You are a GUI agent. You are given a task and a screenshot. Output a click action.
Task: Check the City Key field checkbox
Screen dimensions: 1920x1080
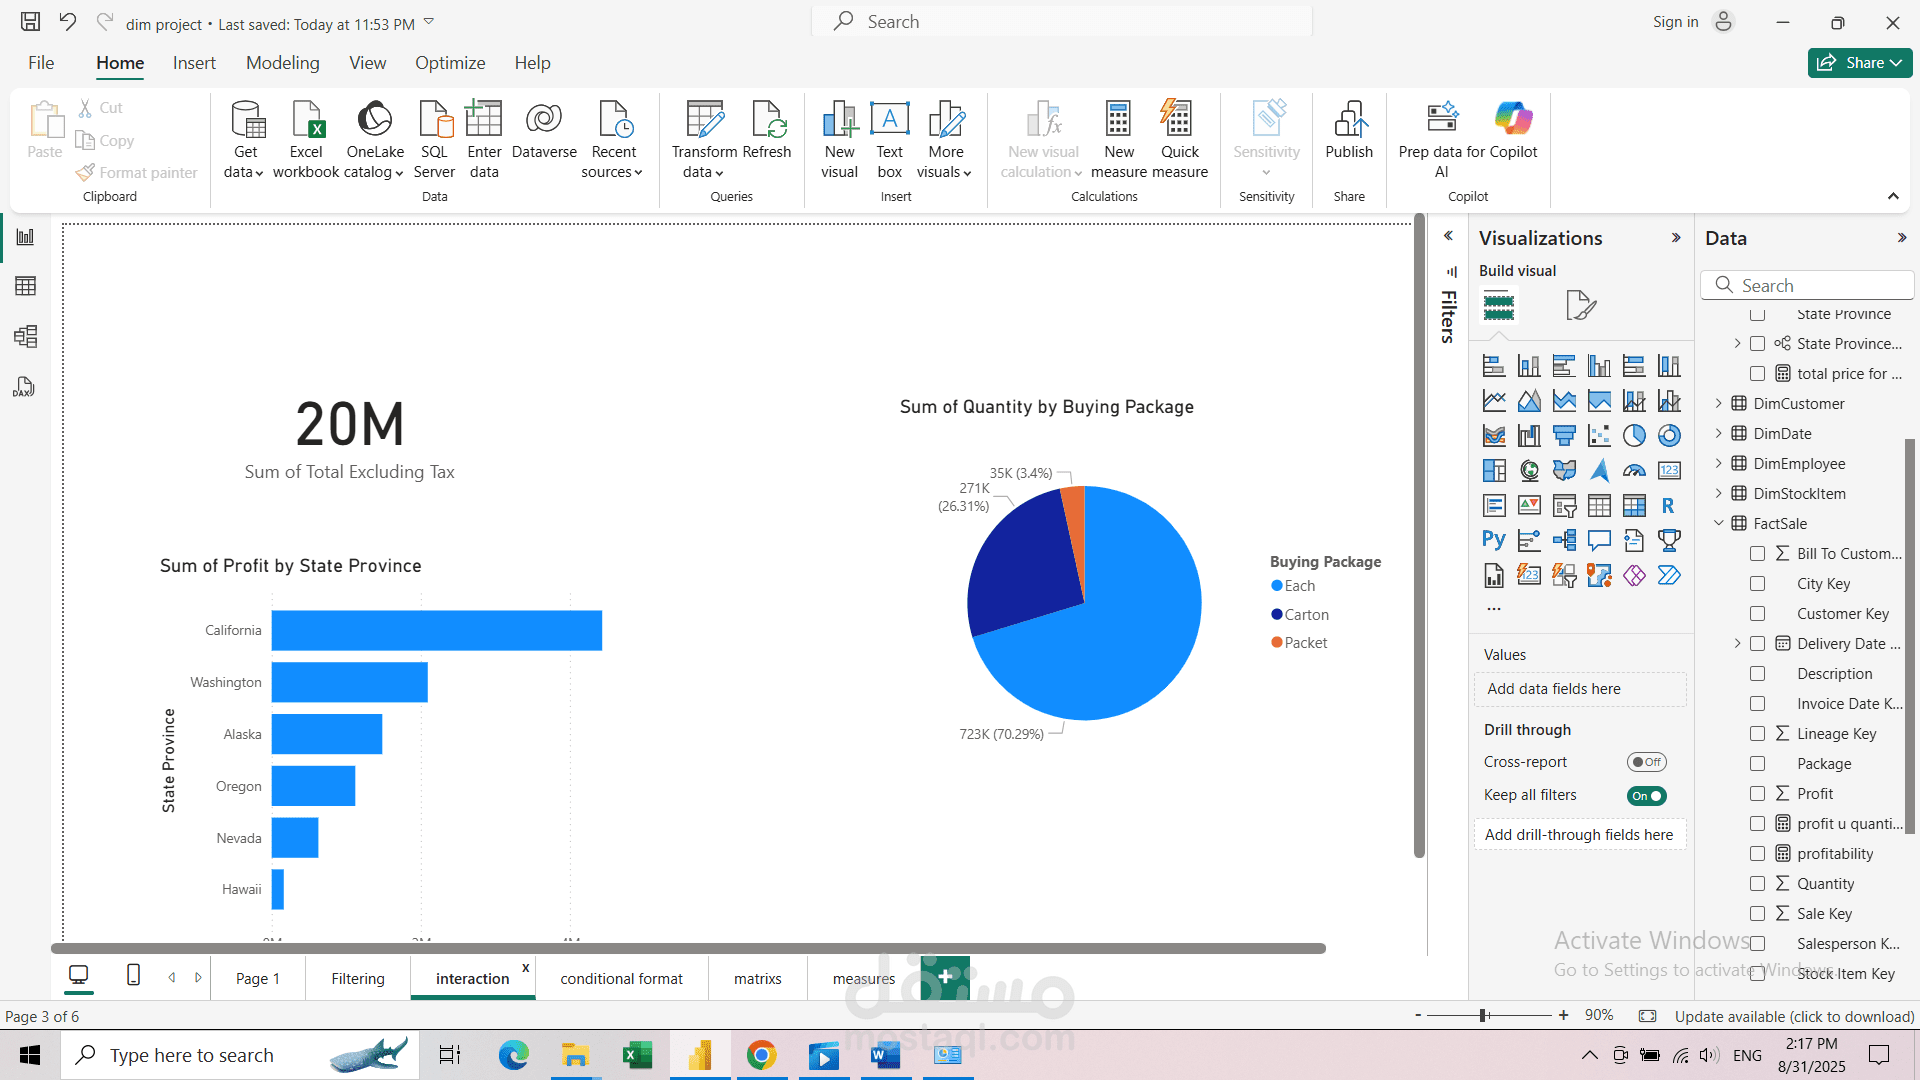pyautogui.click(x=1757, y=584)
